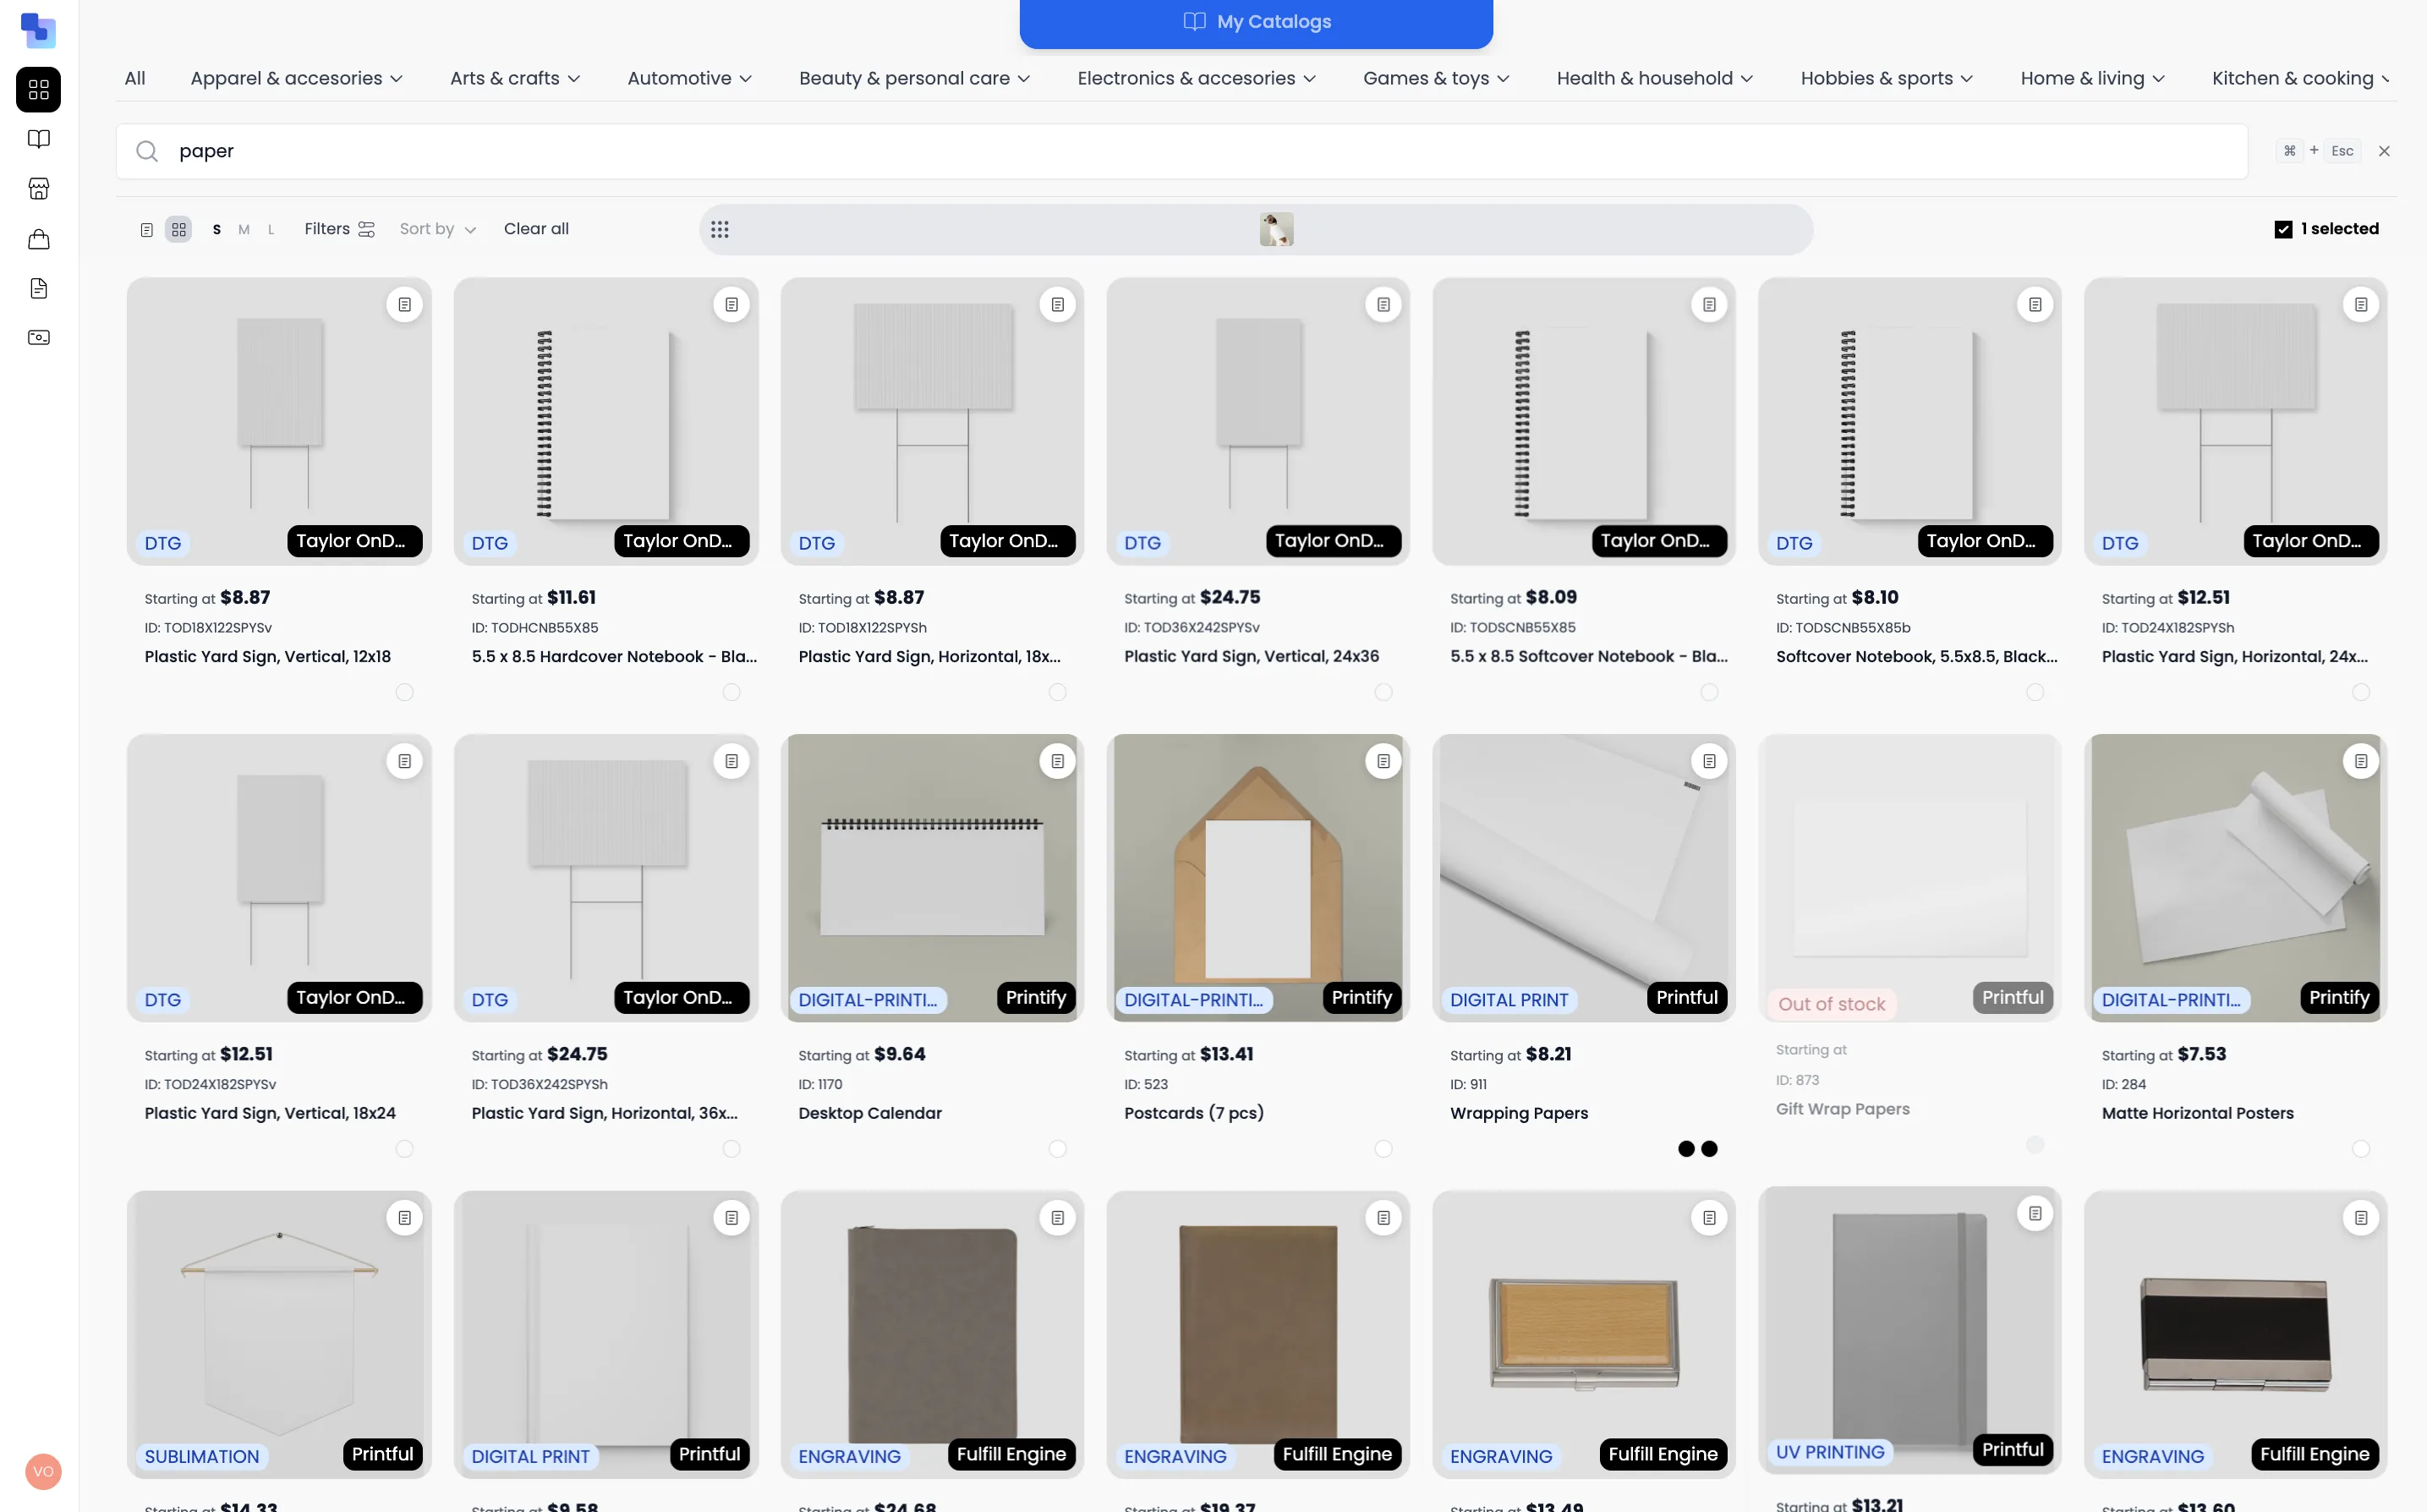This screenshot has width=2427, height=1512.
Task: Click the nine-dot drag handle in selection bar
Action: point(720,229)
